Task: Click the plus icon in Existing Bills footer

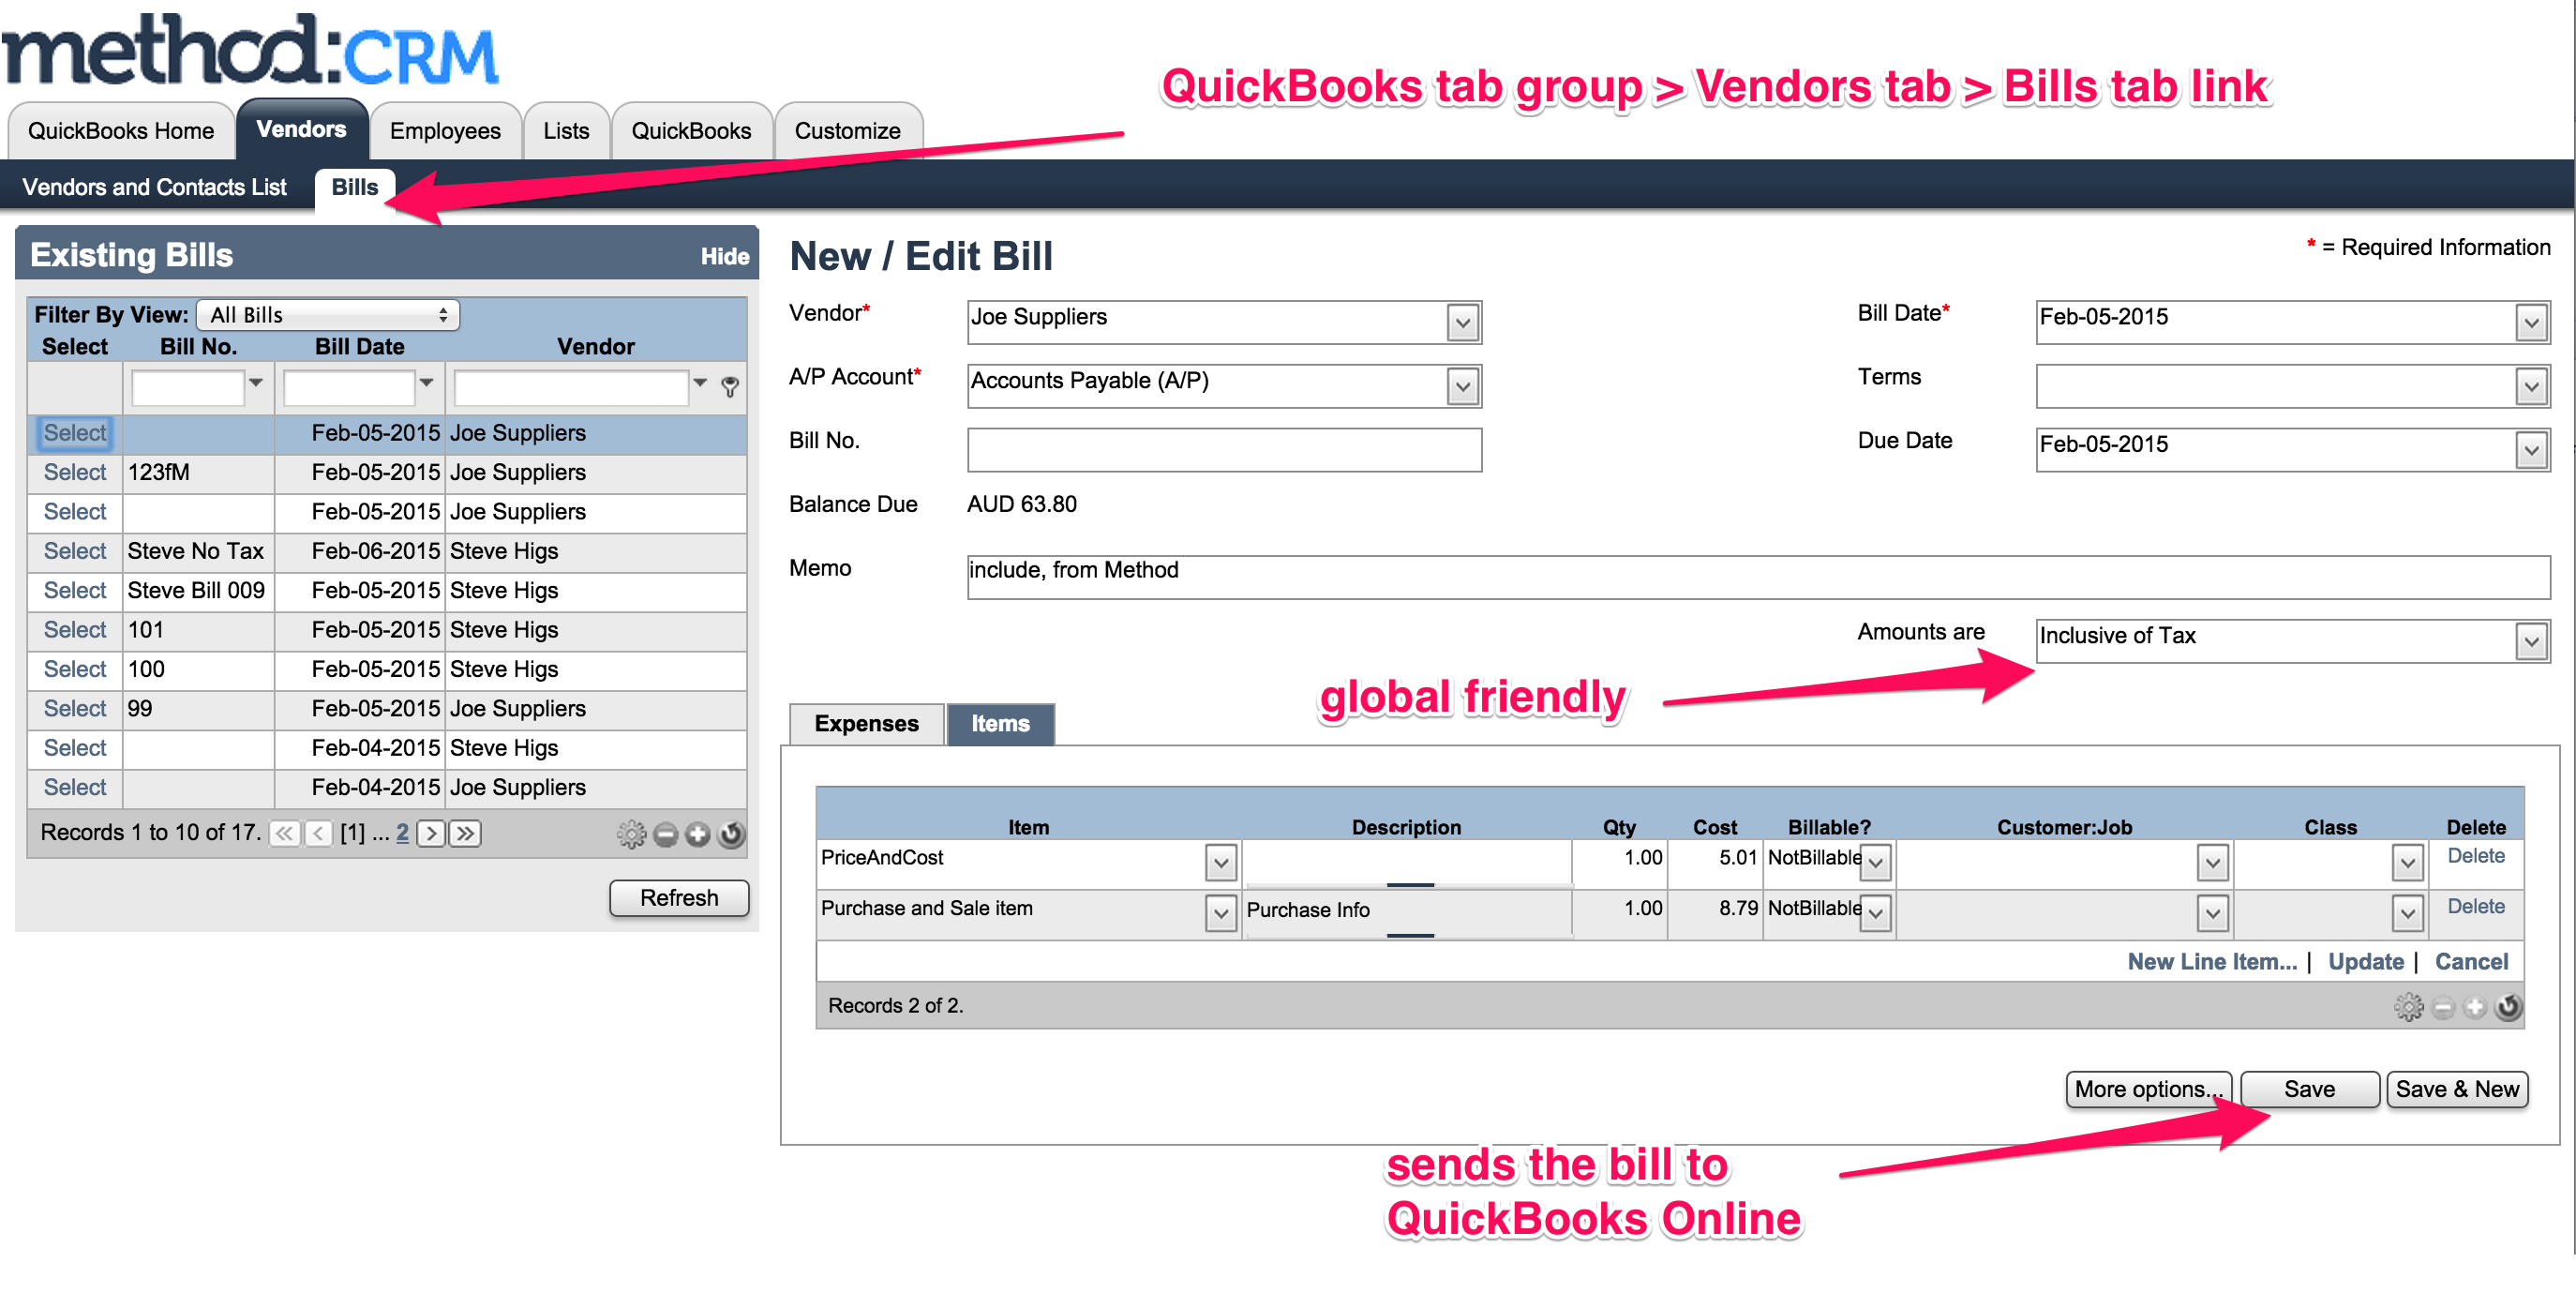Action: pyautogui.click(x=698, y=834)
